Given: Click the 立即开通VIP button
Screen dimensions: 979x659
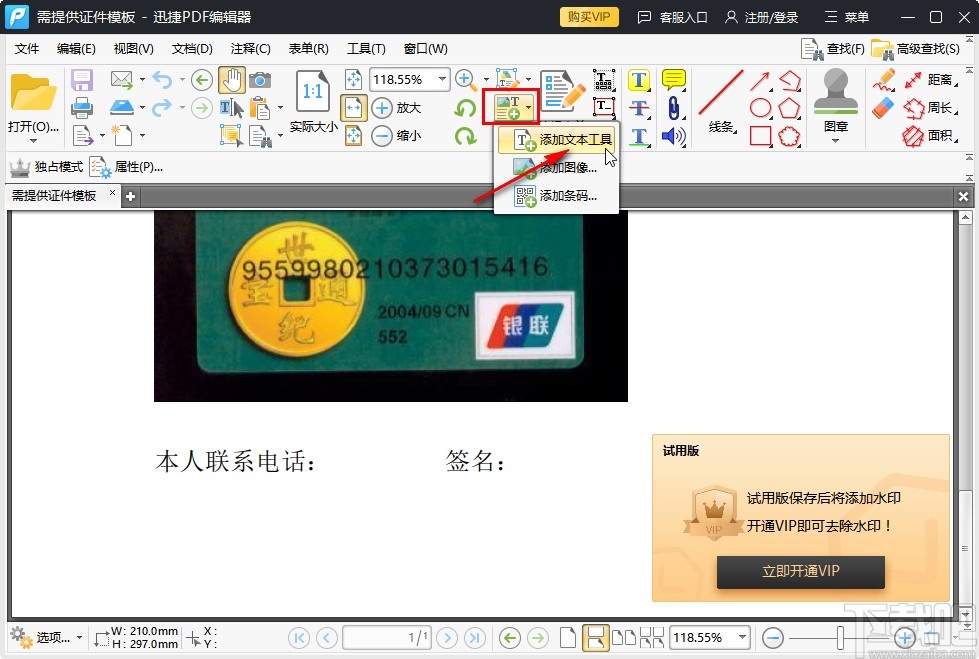Looking at the screenshot, I should (800, 572).
